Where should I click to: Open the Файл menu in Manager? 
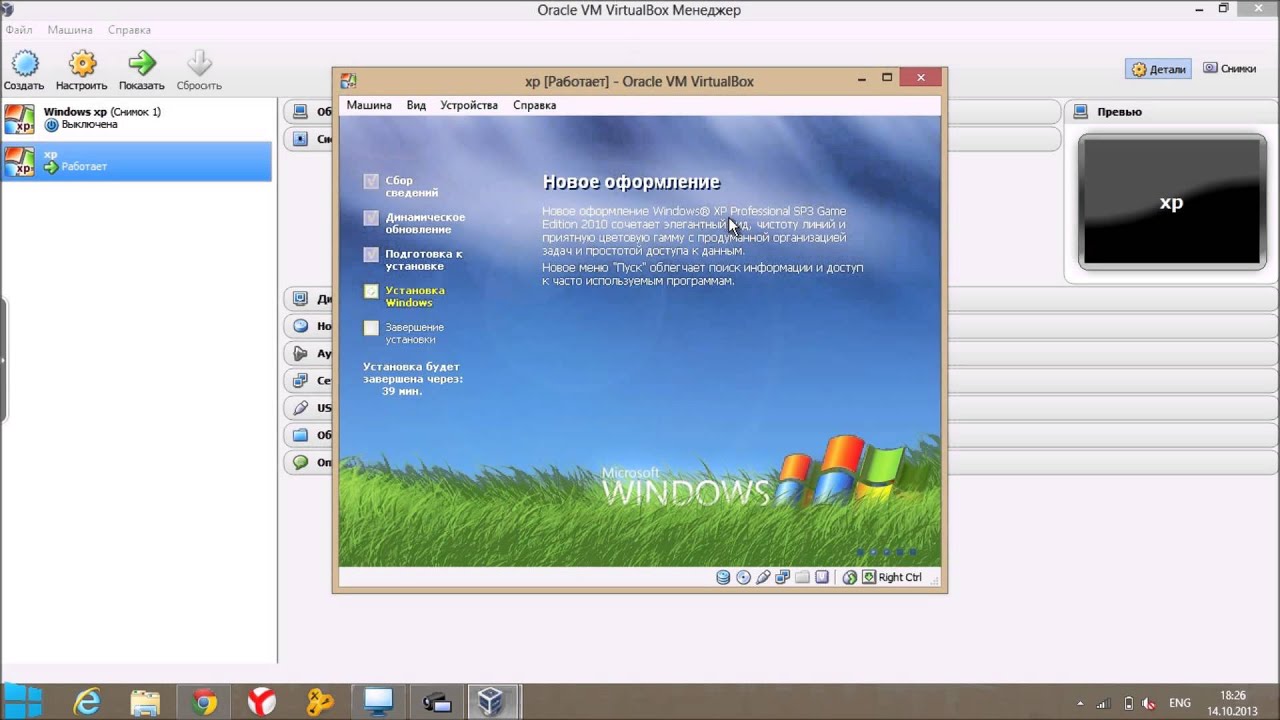point(18,30)
